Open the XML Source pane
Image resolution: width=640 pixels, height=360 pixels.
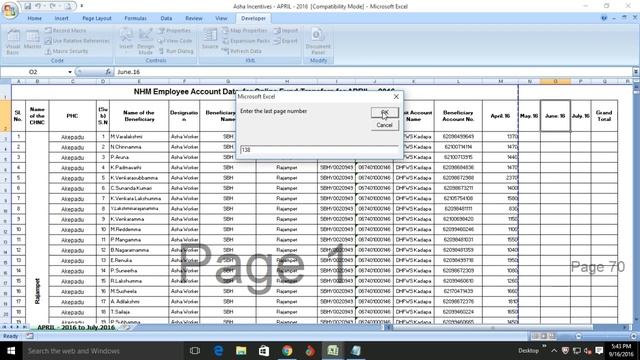(x=210, y=39)
